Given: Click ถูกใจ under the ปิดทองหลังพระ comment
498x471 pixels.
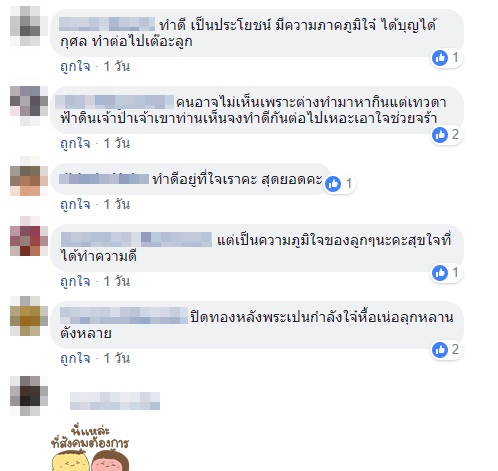Looking at the screenshot, I should [x=75, y=358].
